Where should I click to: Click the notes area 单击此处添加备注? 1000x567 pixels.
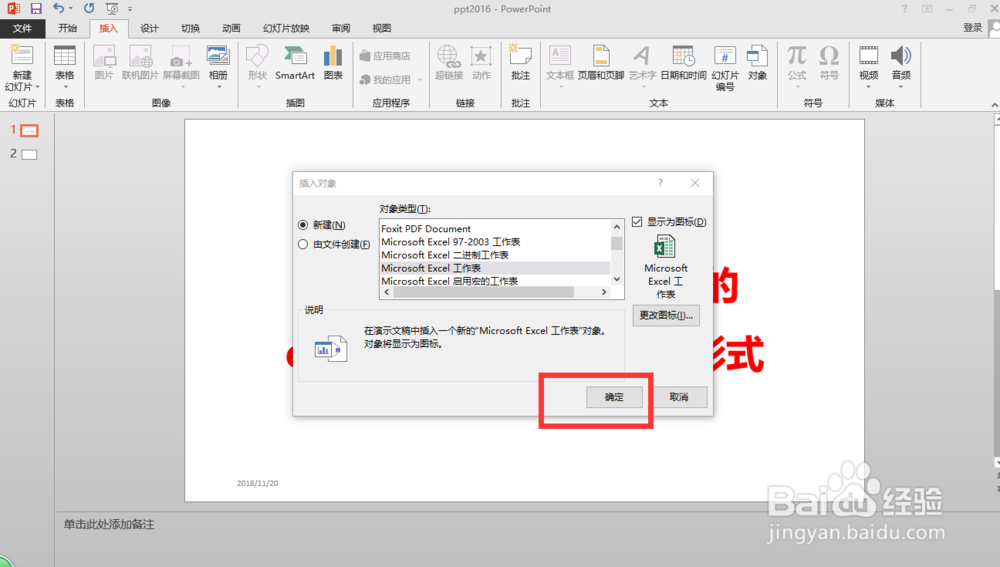[x=108, y=524]
